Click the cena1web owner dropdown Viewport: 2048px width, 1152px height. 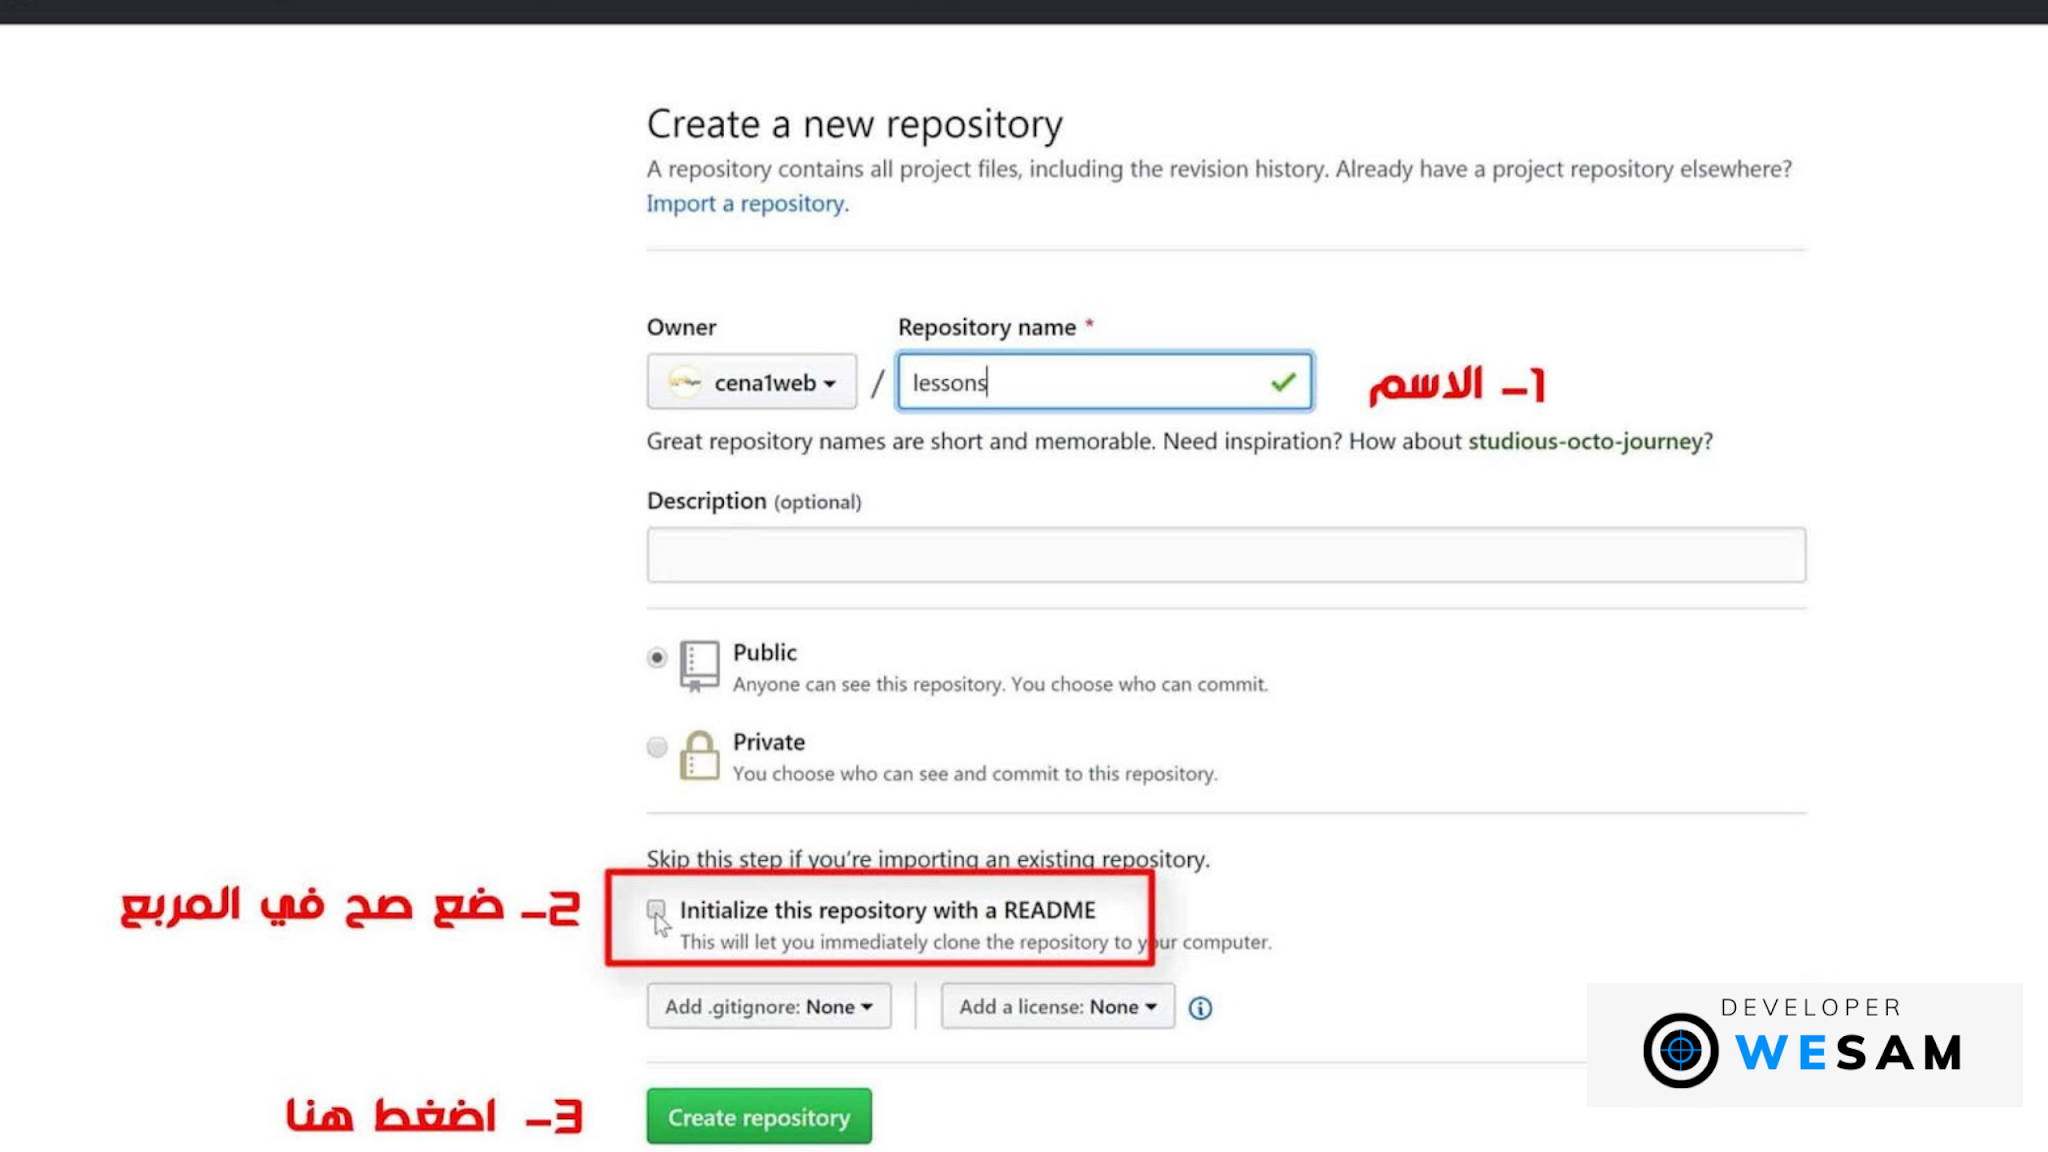[753, 381]
